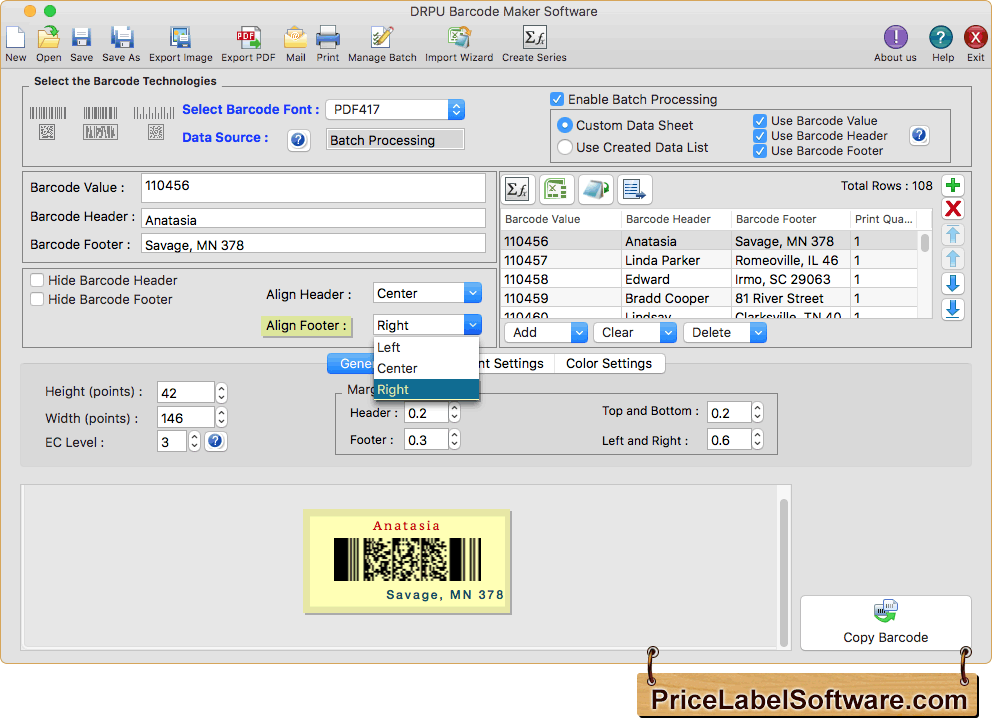This screenshot has width=992, height=718.
Task: Open the Manage Batch tool
Action: 382,38
